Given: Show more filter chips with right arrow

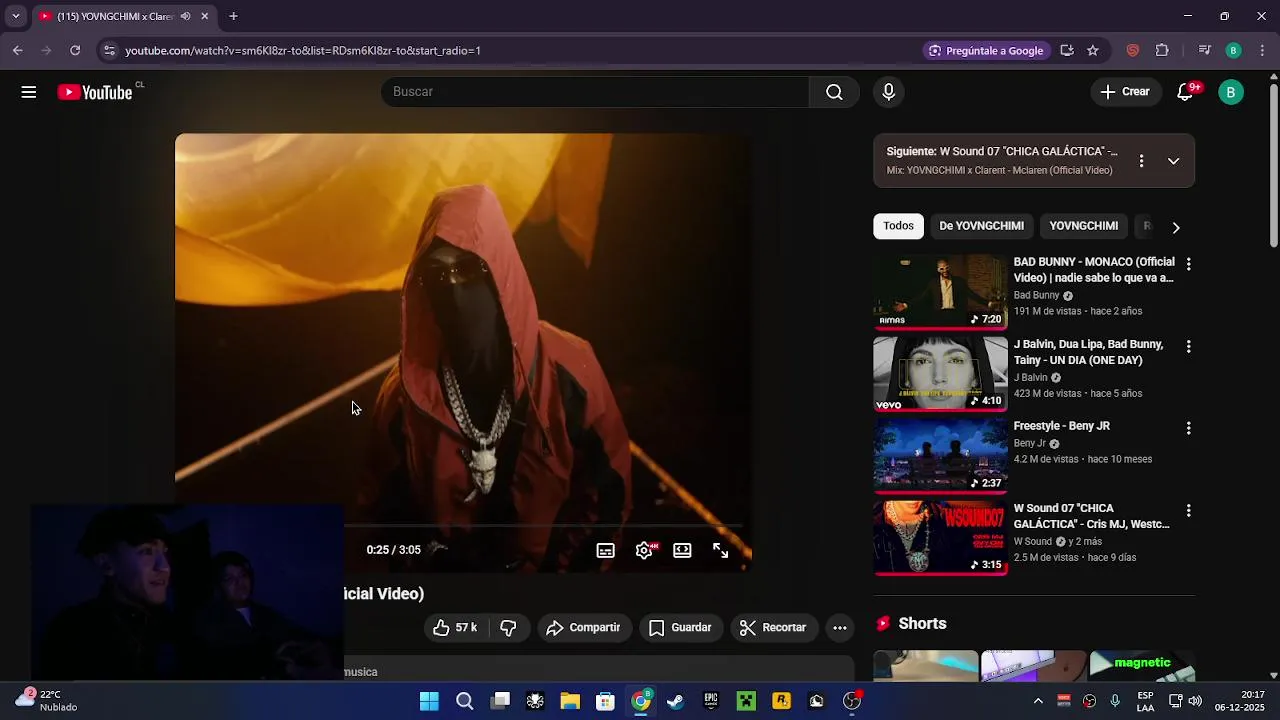Looking at the screenshot, I should 1176,227.
